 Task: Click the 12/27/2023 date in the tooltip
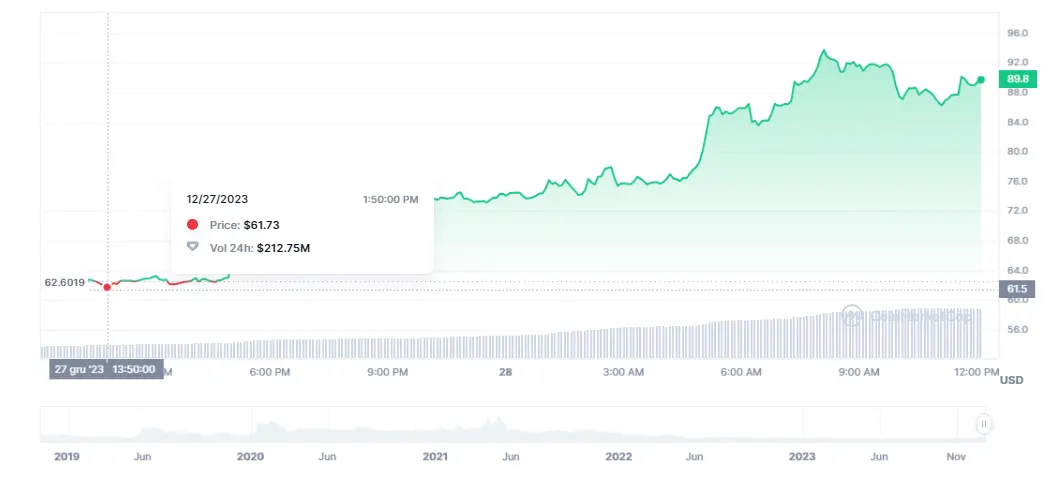217,199
